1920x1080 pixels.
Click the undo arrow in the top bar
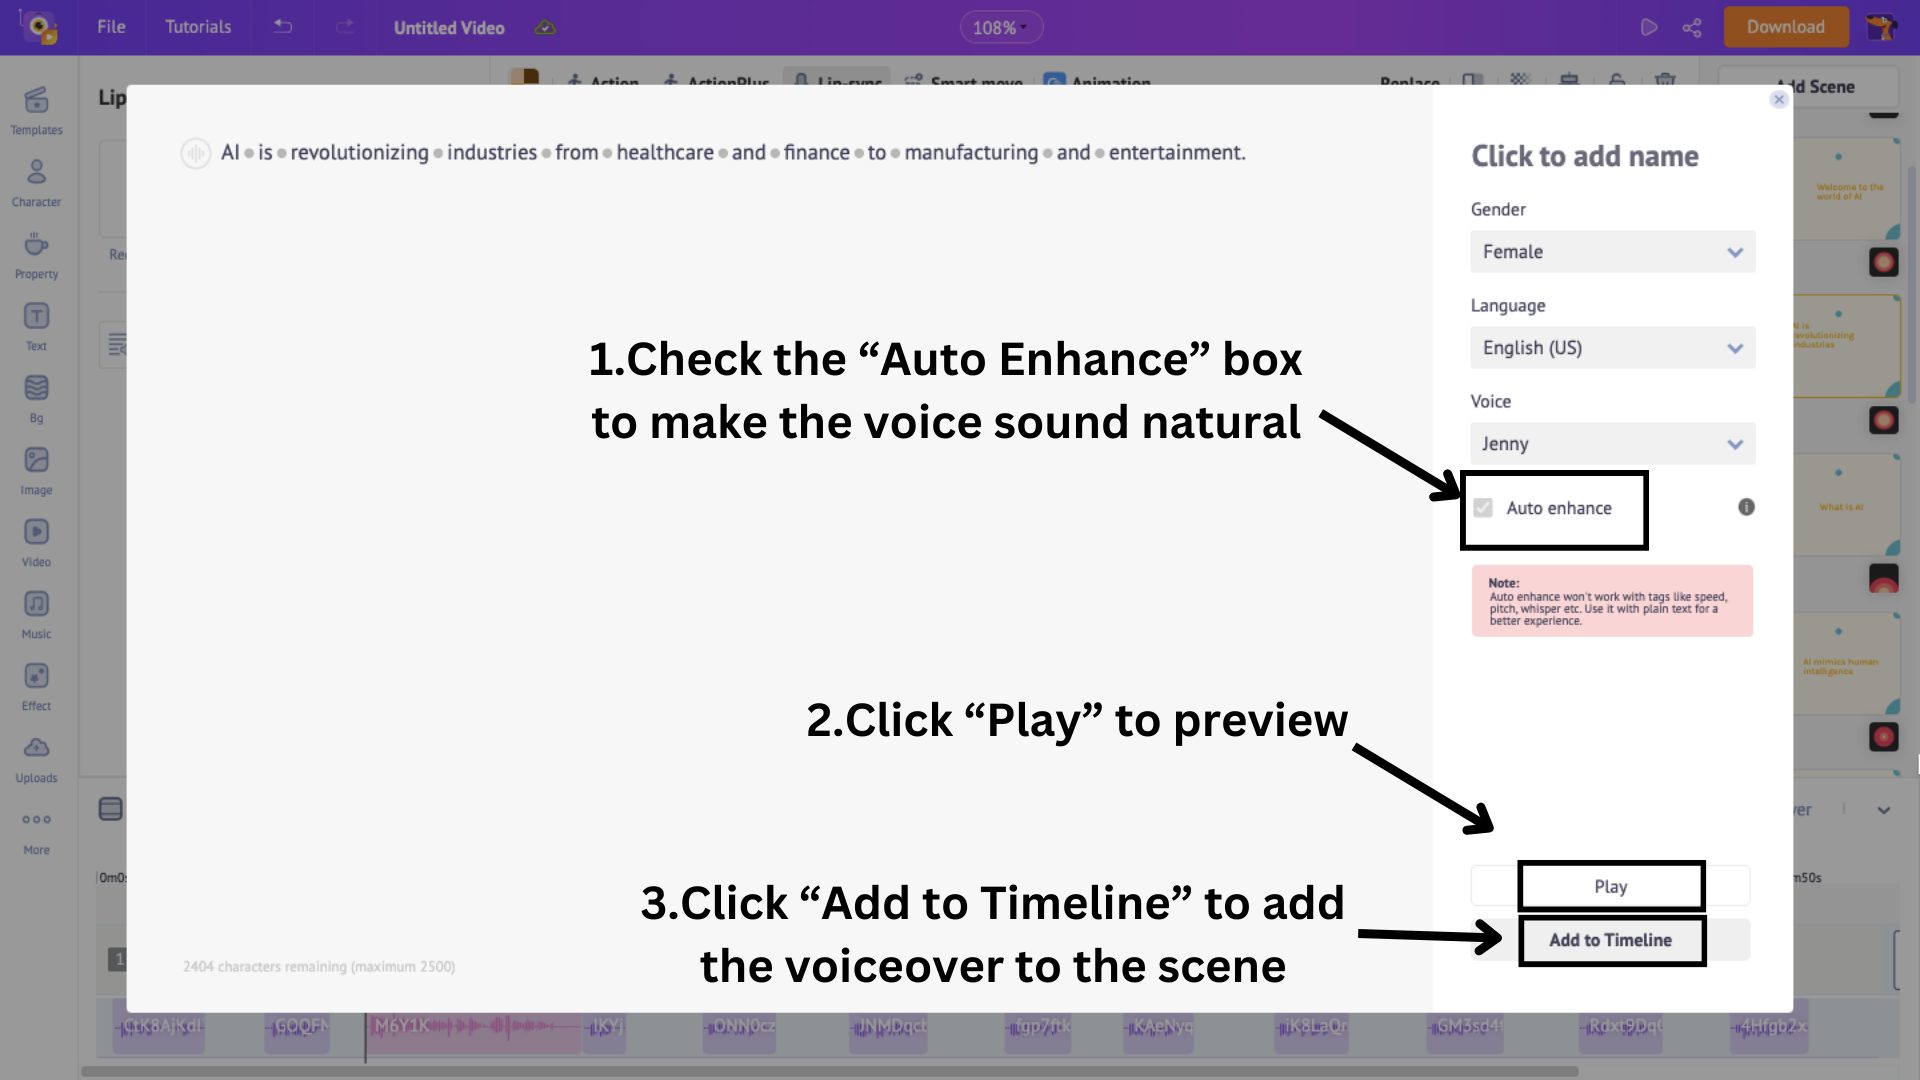coord(281,27)
